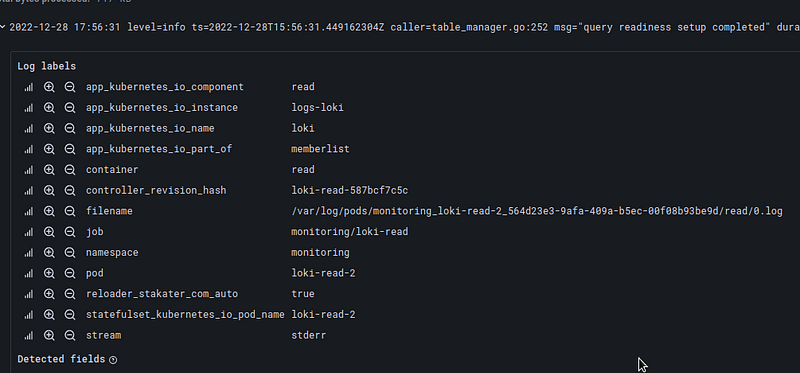Select the filename path value text

click(x=537, y=211)
